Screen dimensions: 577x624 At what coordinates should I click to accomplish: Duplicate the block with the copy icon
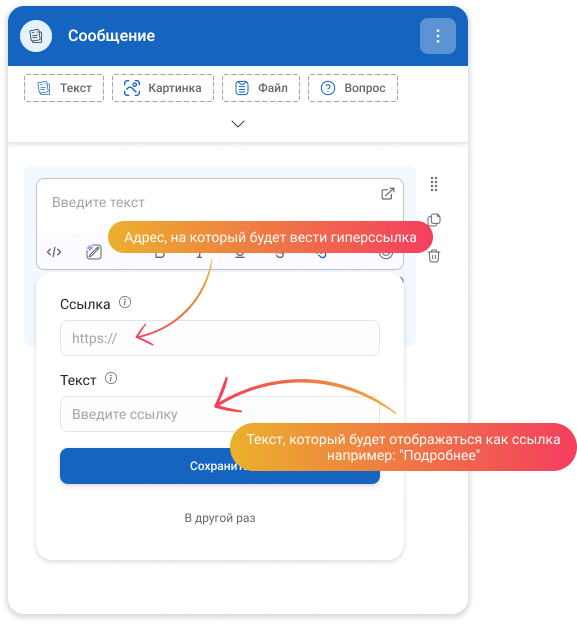434,220
